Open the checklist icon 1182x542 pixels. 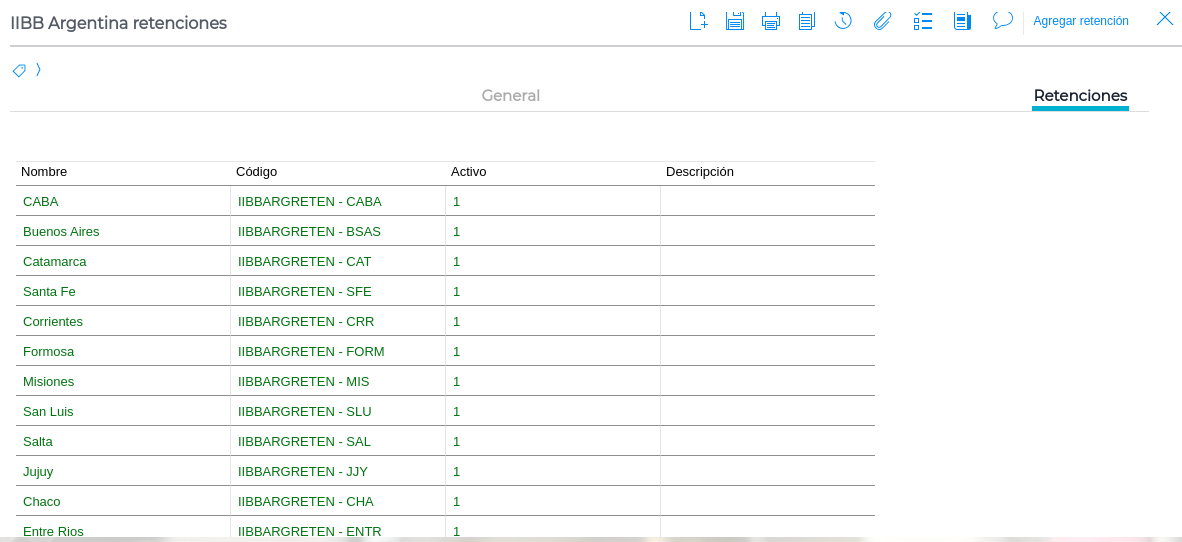click(923, 21)
